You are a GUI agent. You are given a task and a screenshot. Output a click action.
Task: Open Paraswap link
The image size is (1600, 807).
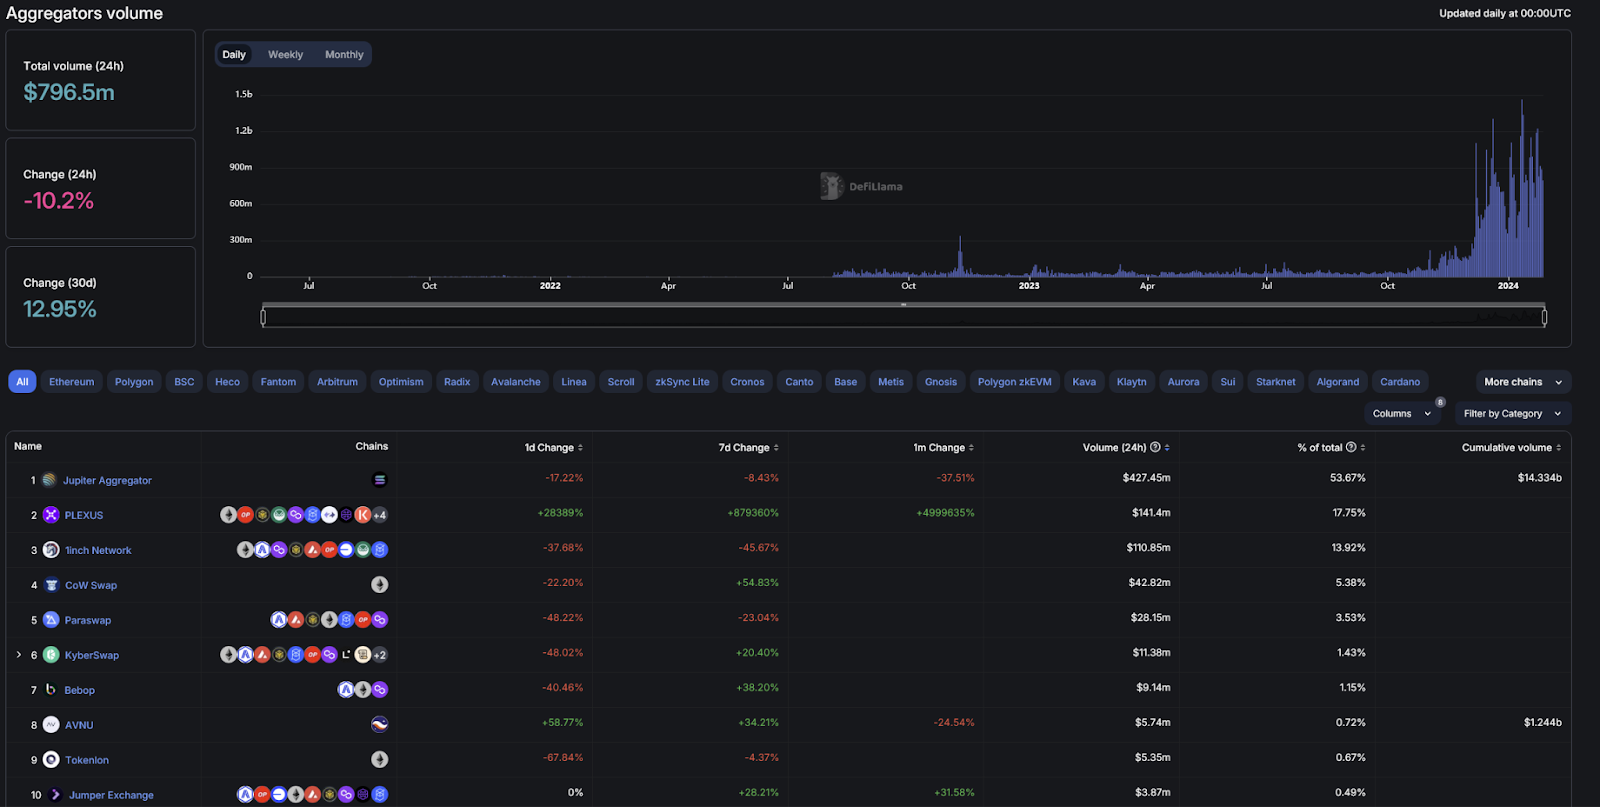tap(88, 621)
